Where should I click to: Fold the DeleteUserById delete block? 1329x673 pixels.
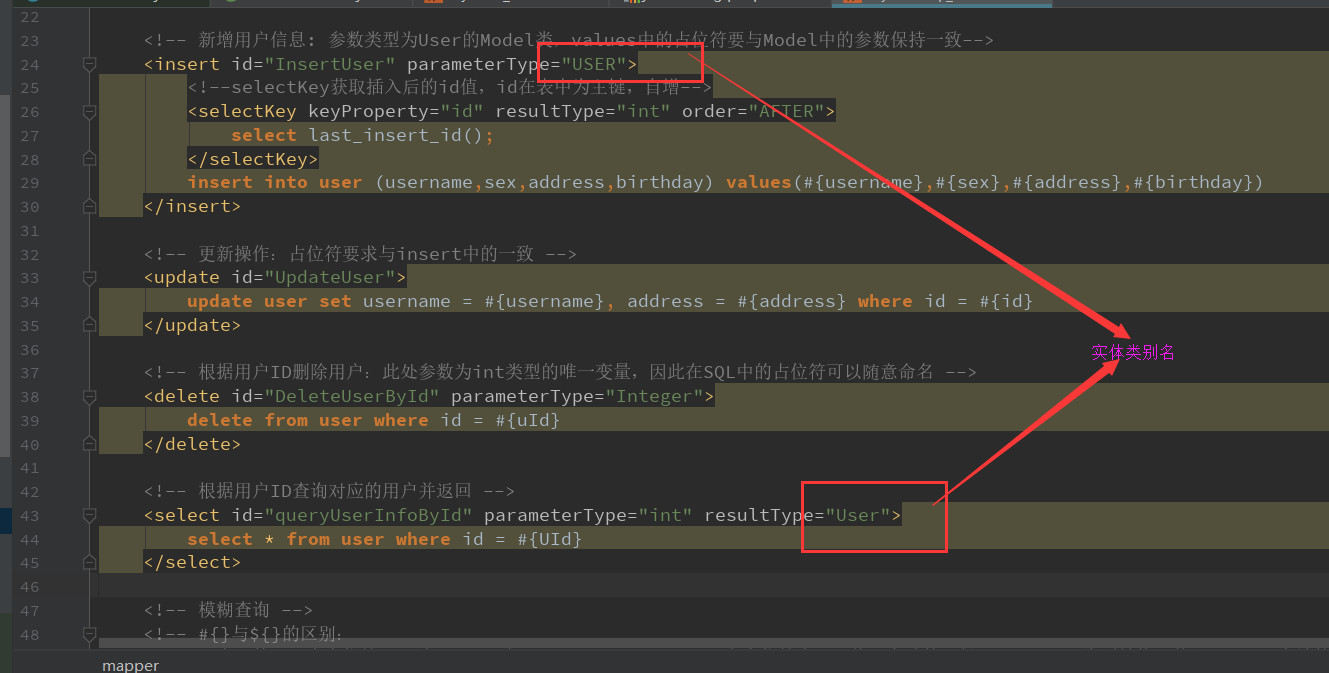pyautogui.click(x=88, y=396)
